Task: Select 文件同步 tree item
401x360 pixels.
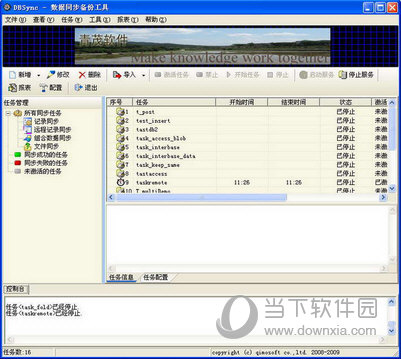Action: [x=46, y=146]
